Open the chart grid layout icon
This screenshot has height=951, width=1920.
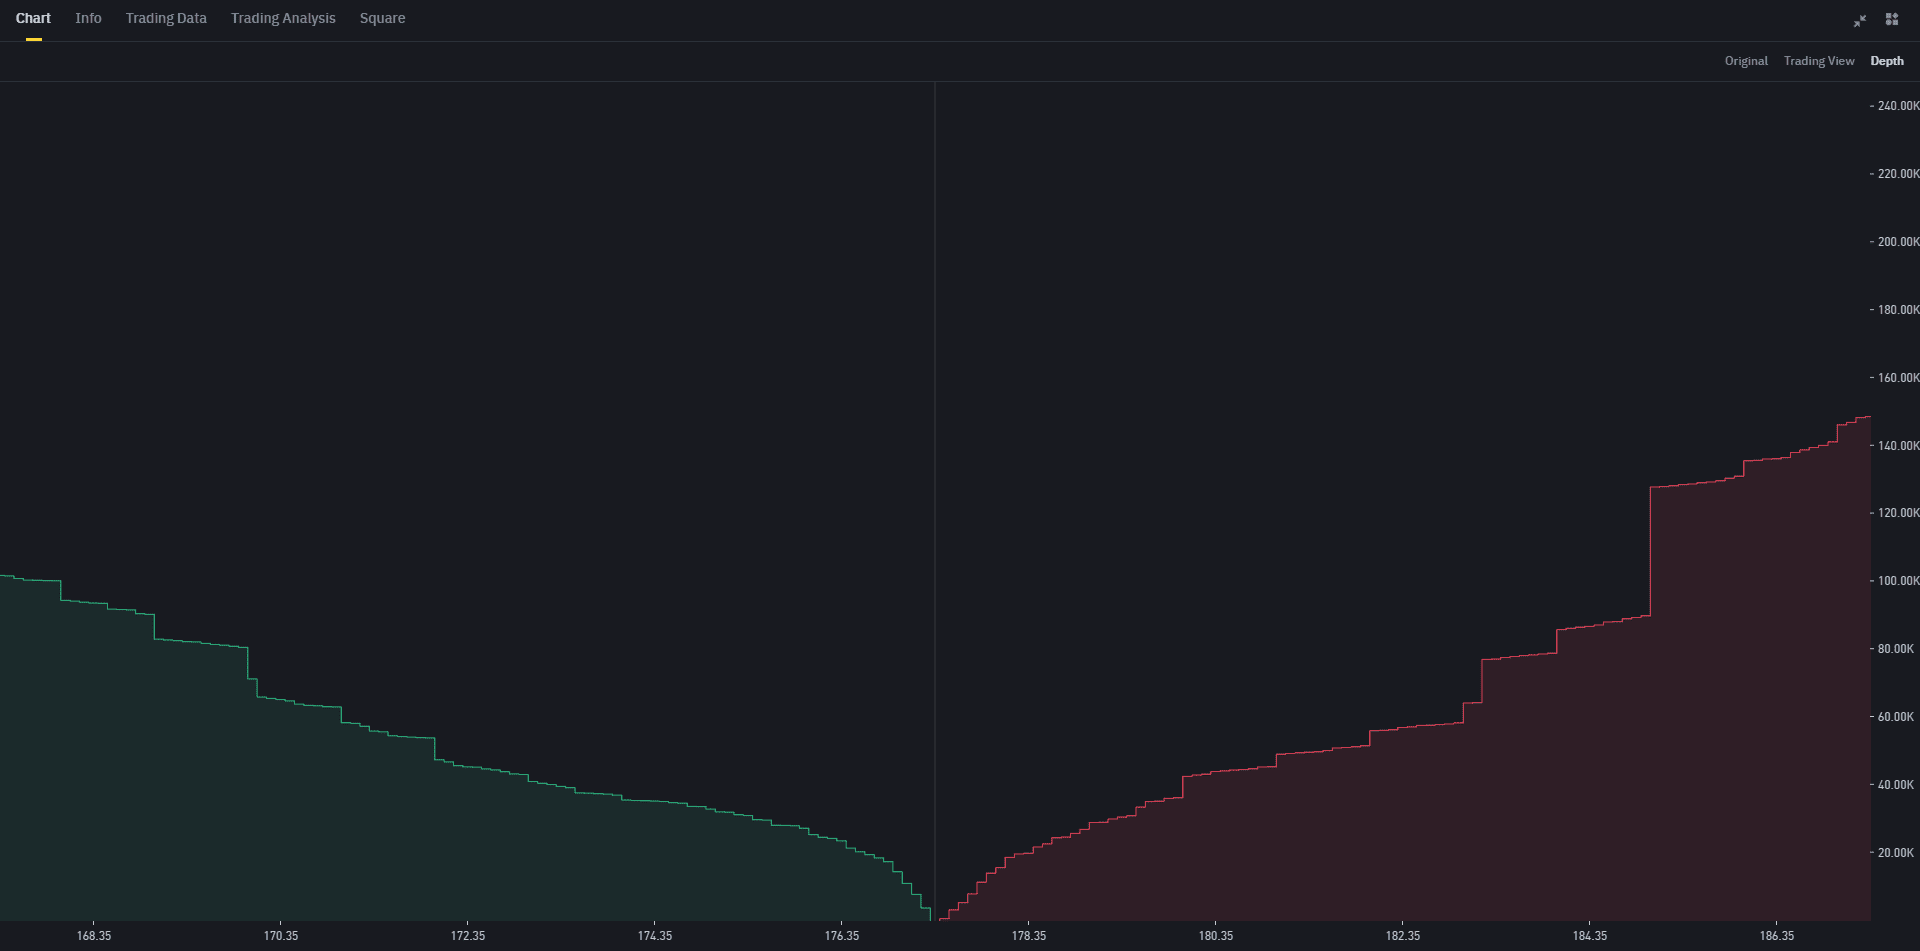[1892, 19]
